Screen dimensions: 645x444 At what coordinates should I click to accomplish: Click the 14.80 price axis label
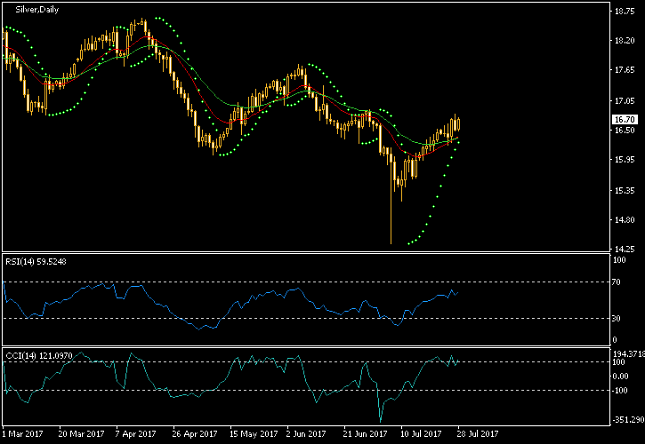(x=624, y=220)
